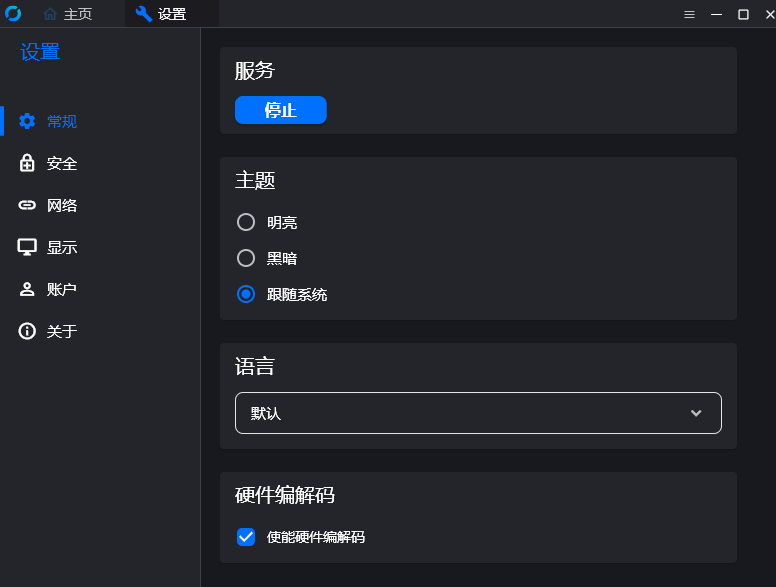The image size is (776, 587).
Task: Click the chevron arrow in language box
Action: tap(696, 413)
